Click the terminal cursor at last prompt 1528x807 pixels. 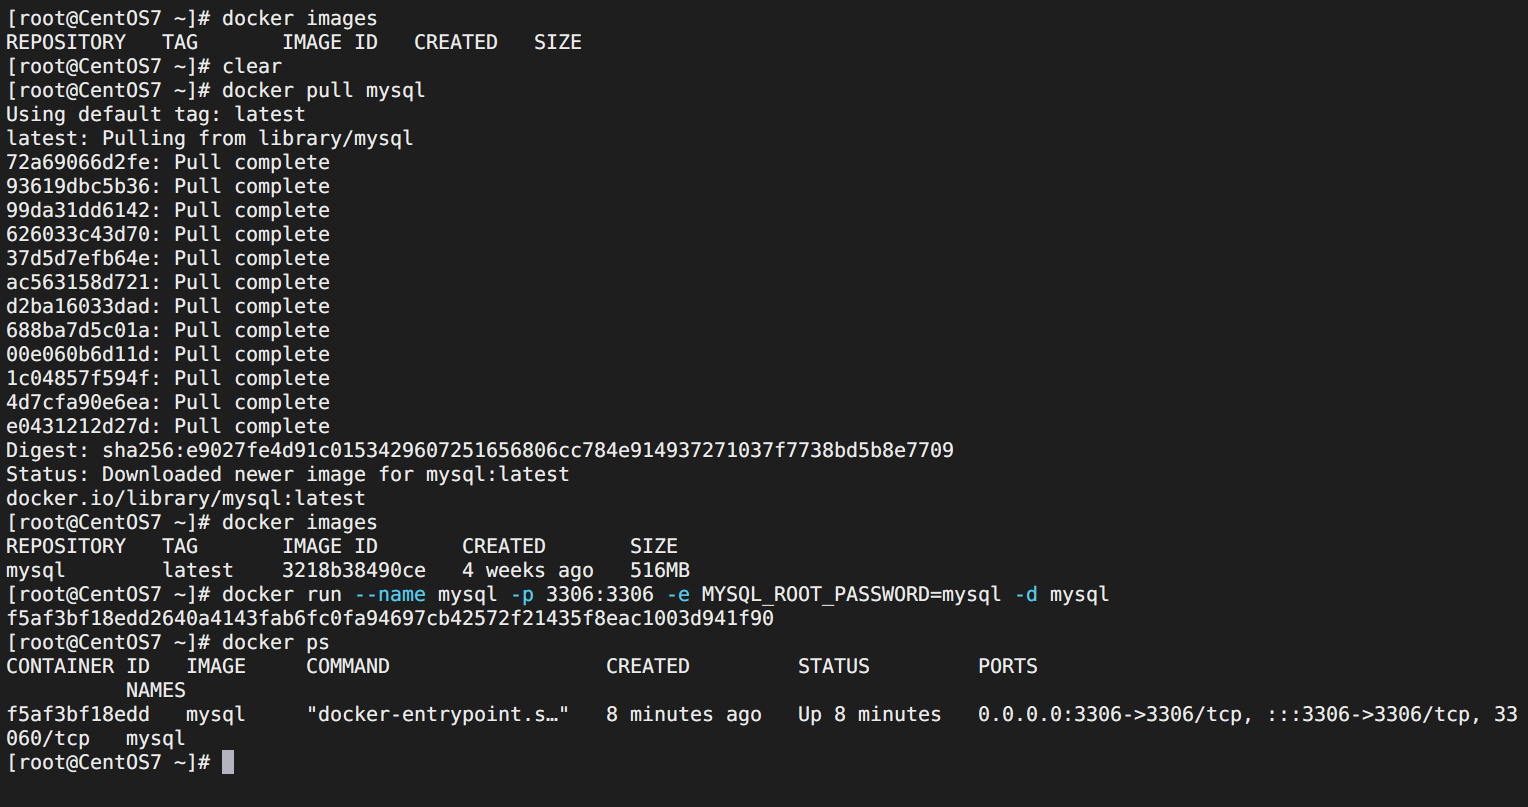[228, 762]
